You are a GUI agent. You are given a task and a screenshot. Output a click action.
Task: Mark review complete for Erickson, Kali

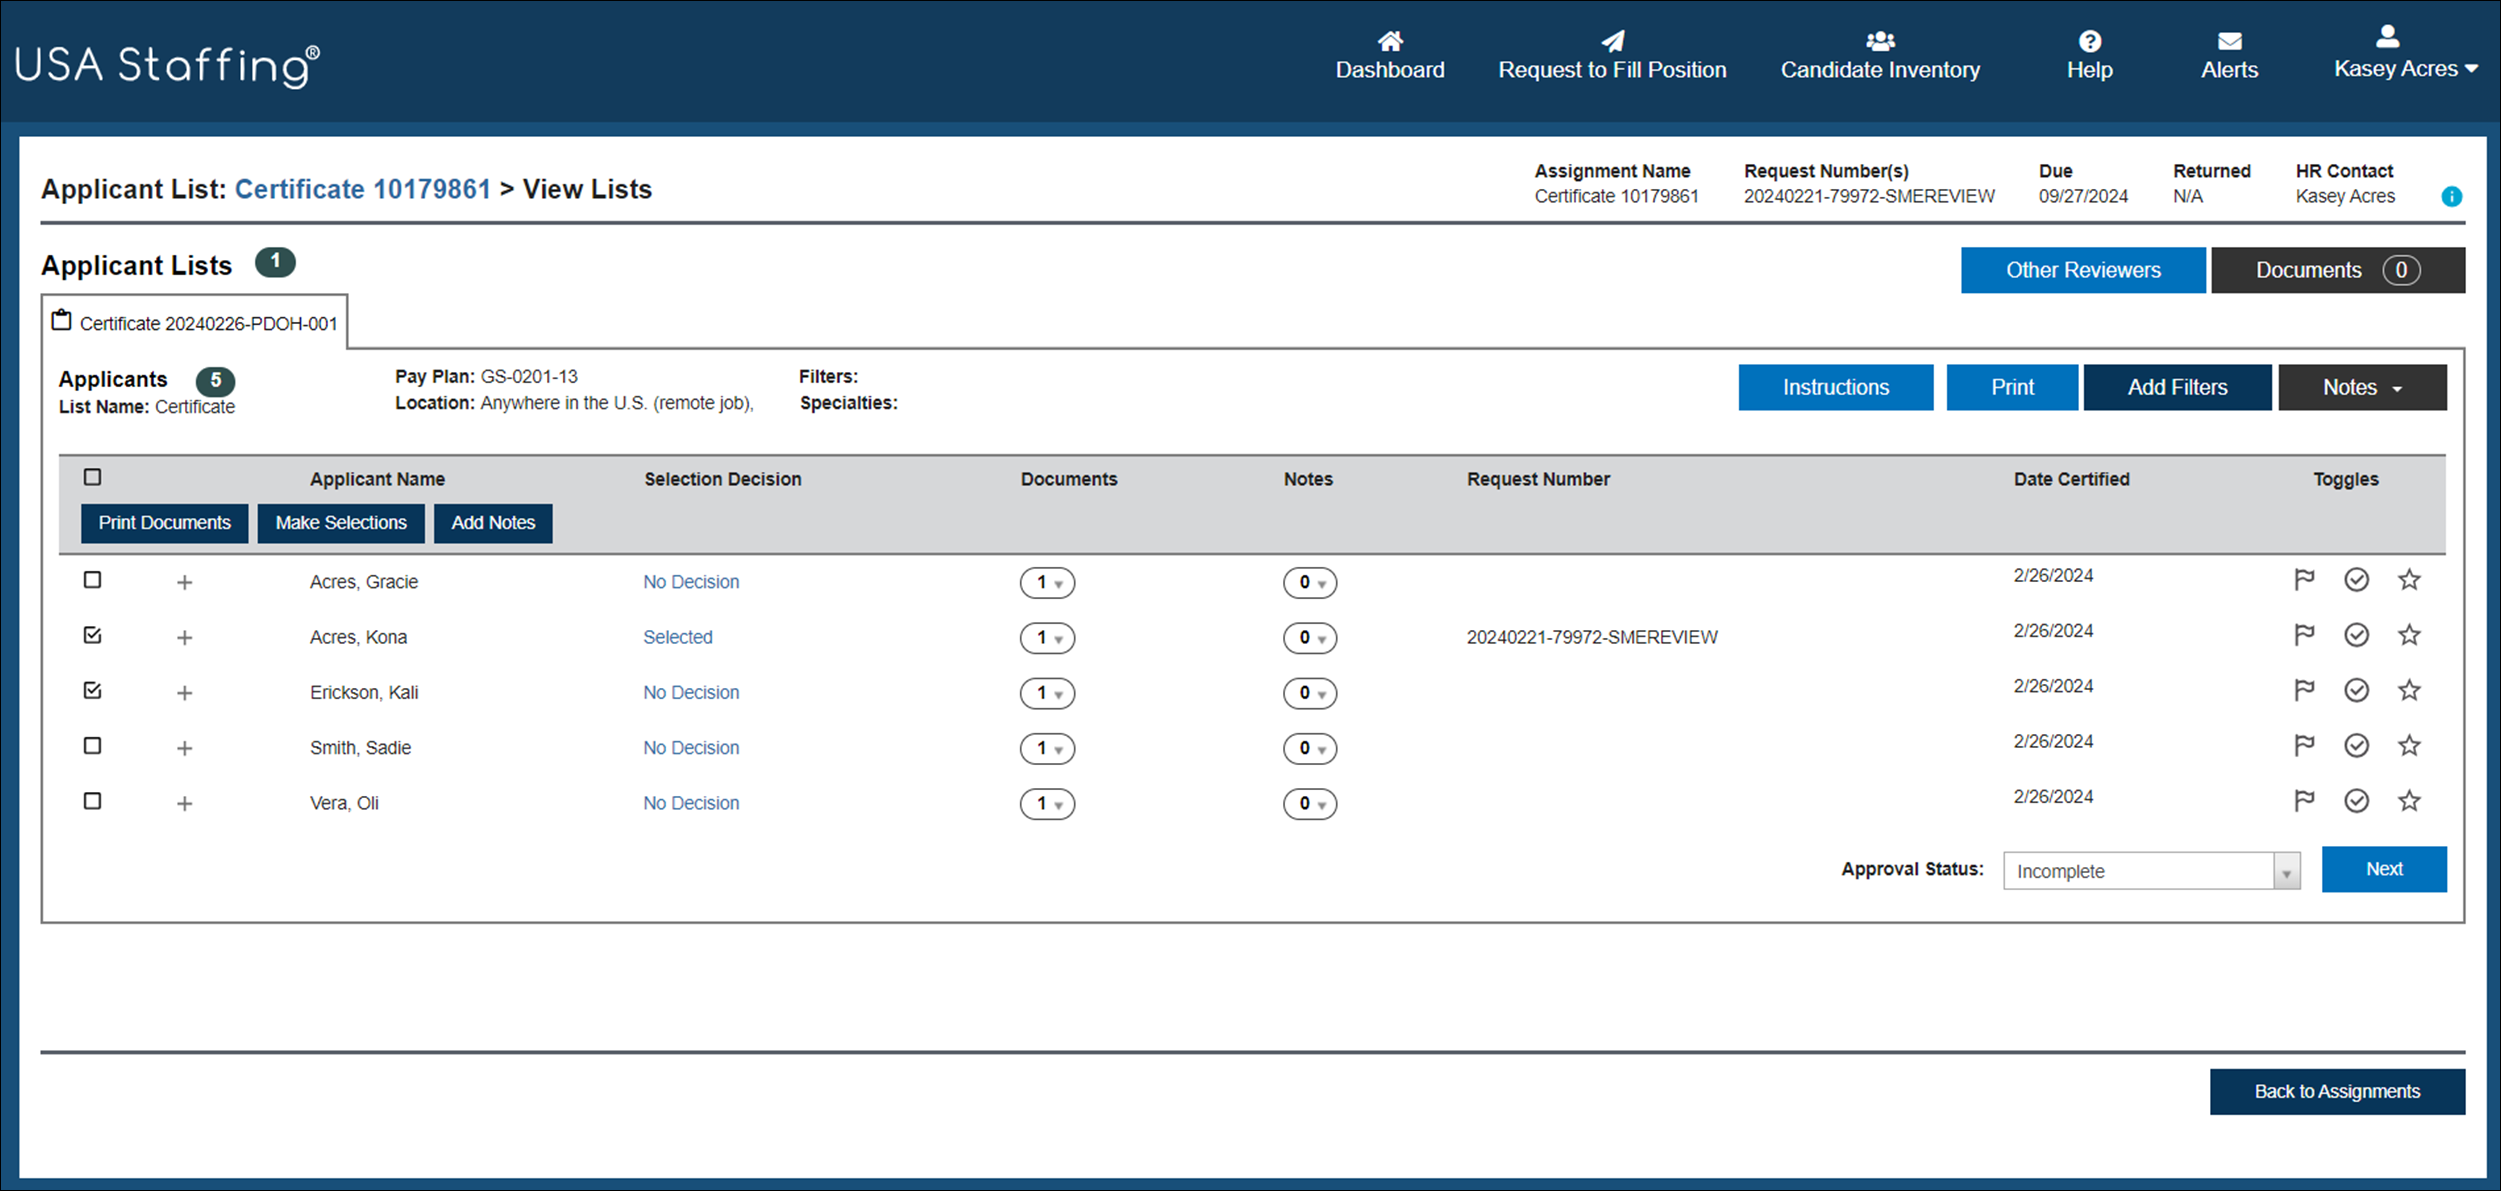[2357, 690]
